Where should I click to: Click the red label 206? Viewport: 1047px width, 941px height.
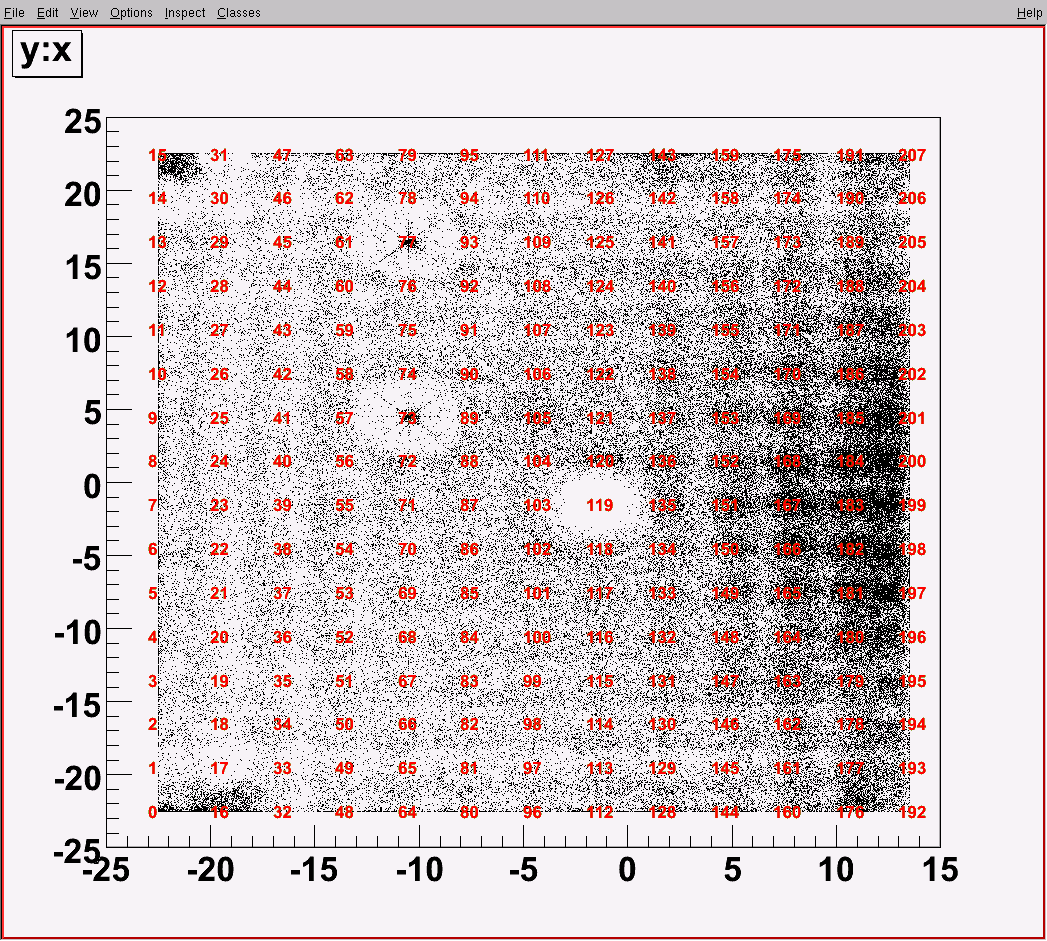(x=912, y=198)
